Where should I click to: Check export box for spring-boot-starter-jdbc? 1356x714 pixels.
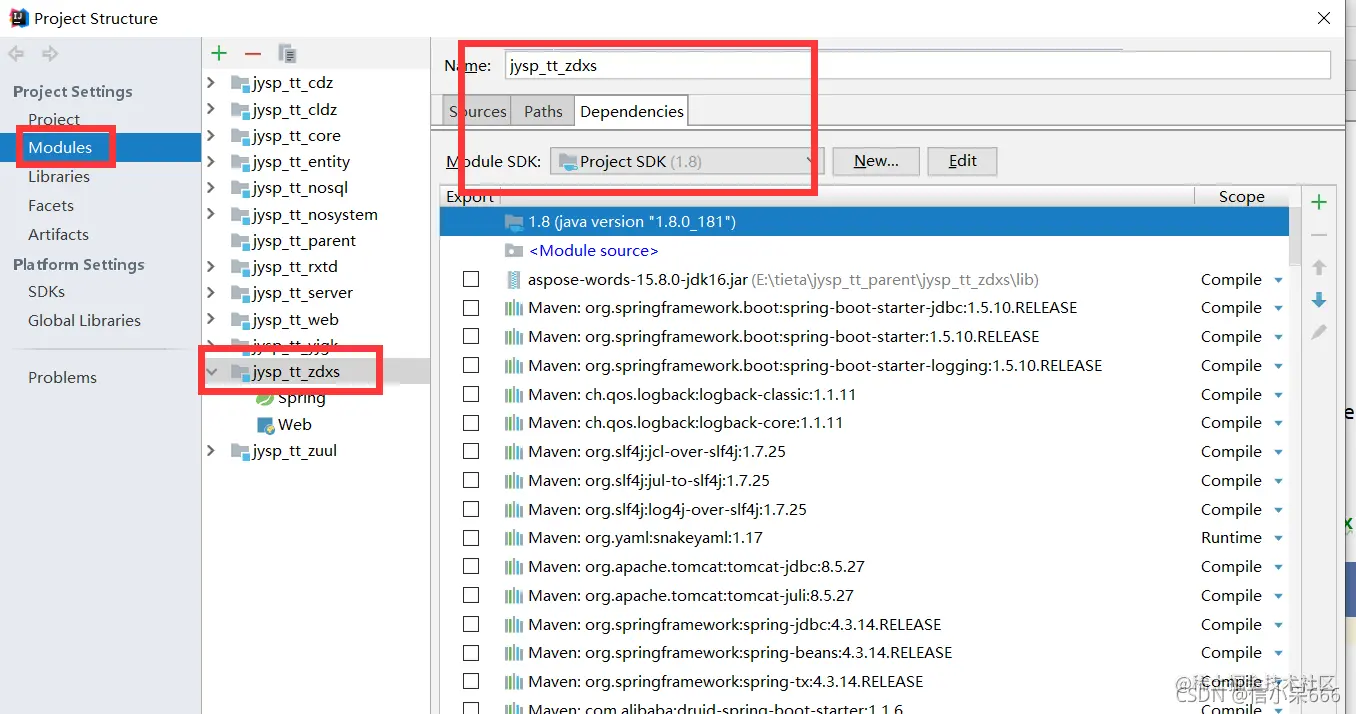click(471, 308)
